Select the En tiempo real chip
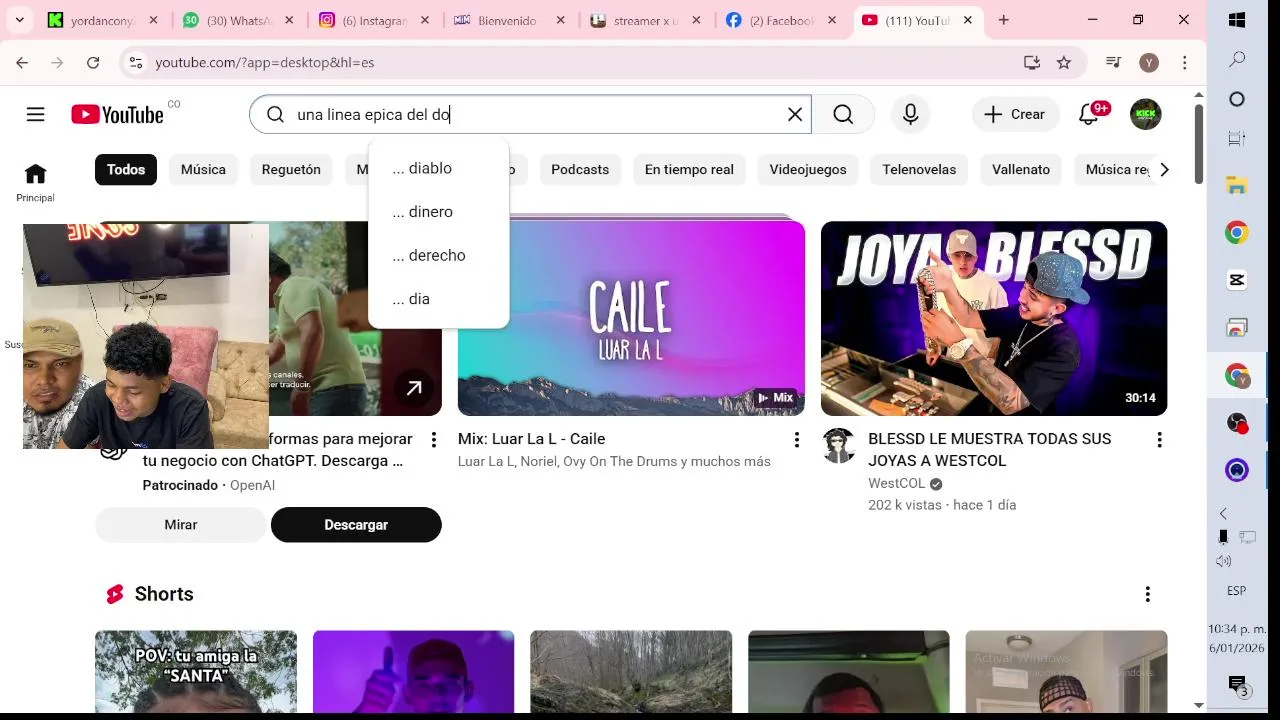The height and width of the screenshot is (720, 1280). tap(689, 169)
